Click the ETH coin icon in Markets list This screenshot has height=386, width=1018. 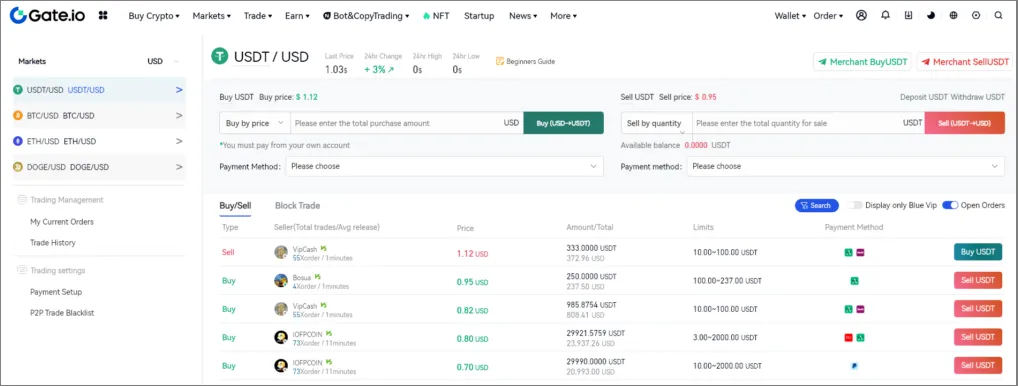[x=18, y=141]
